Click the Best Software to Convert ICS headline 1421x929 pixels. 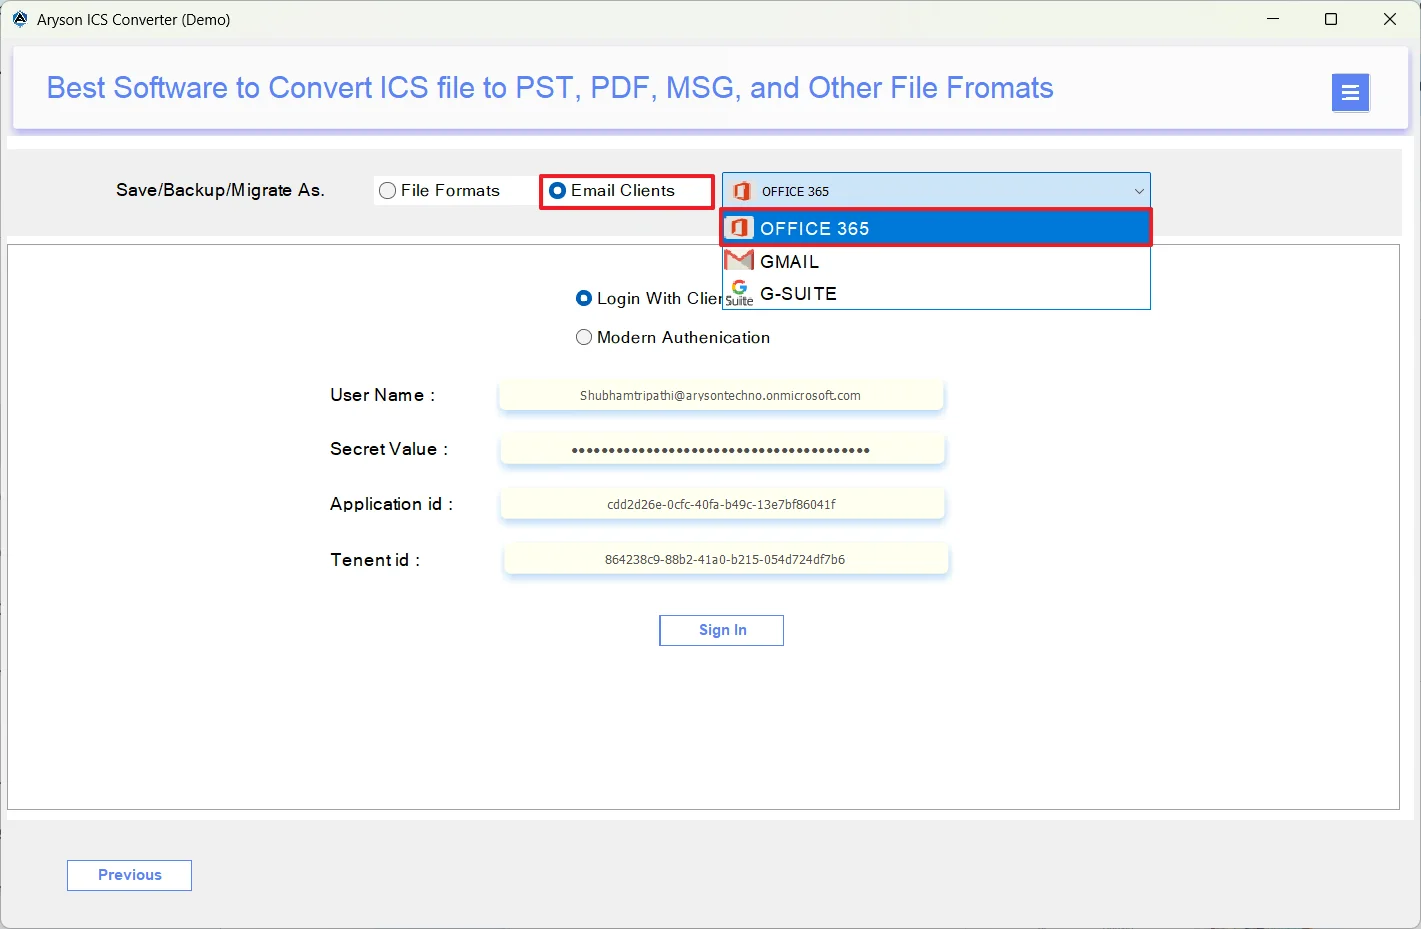[550, 88]
